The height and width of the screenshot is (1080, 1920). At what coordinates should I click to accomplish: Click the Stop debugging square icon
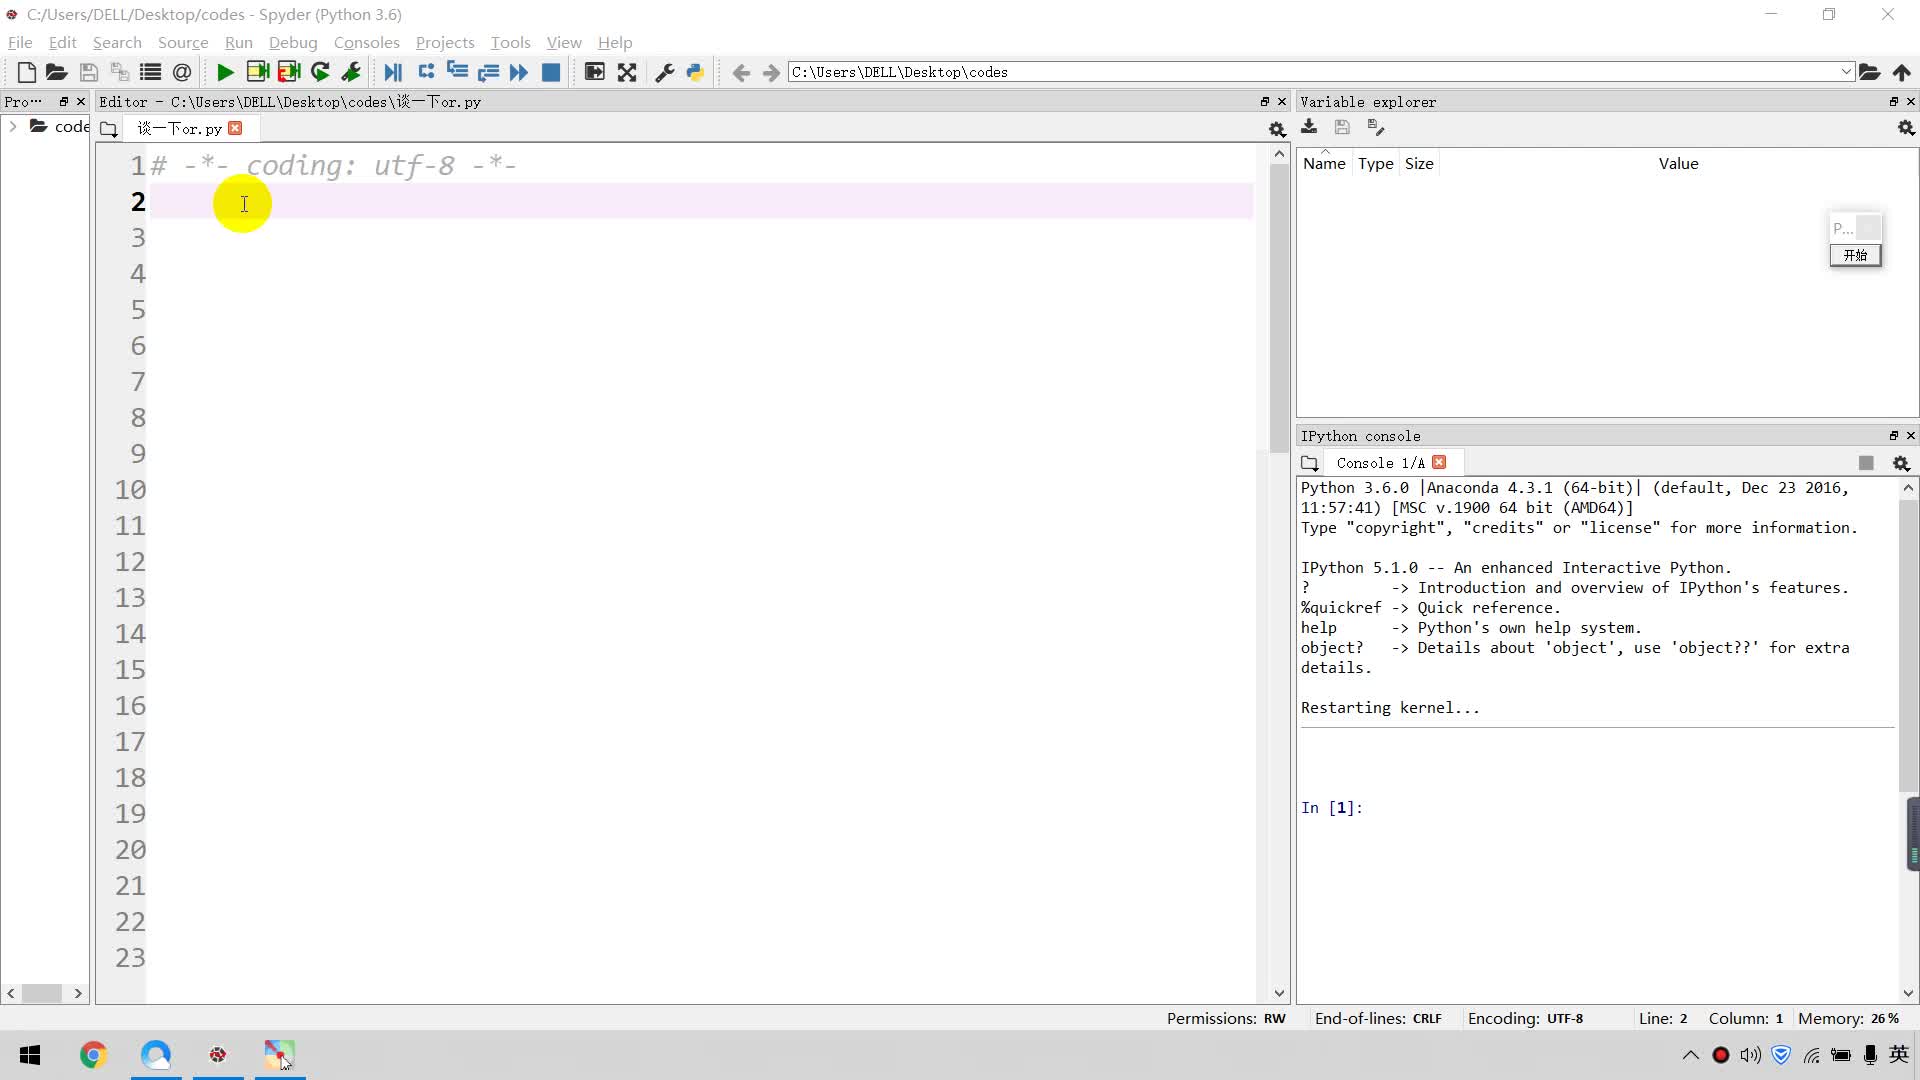(551, 72)
